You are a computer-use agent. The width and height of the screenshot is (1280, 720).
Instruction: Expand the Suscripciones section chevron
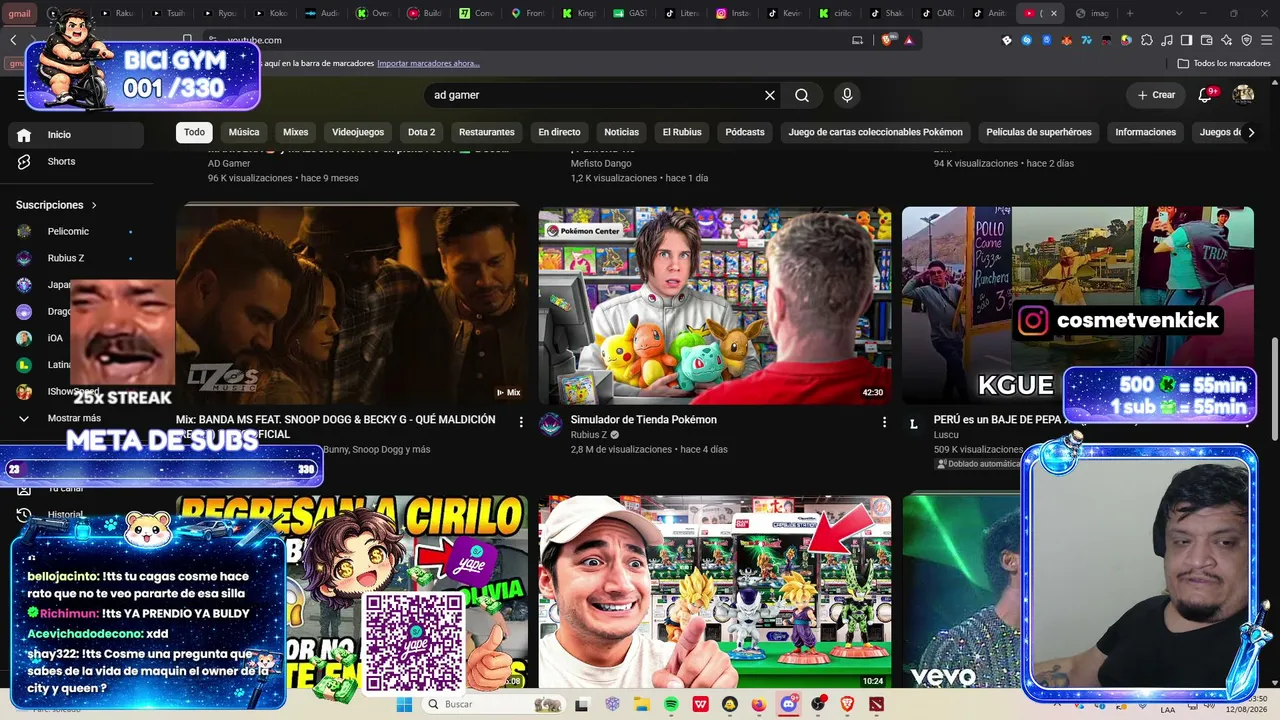coord(94,205)
